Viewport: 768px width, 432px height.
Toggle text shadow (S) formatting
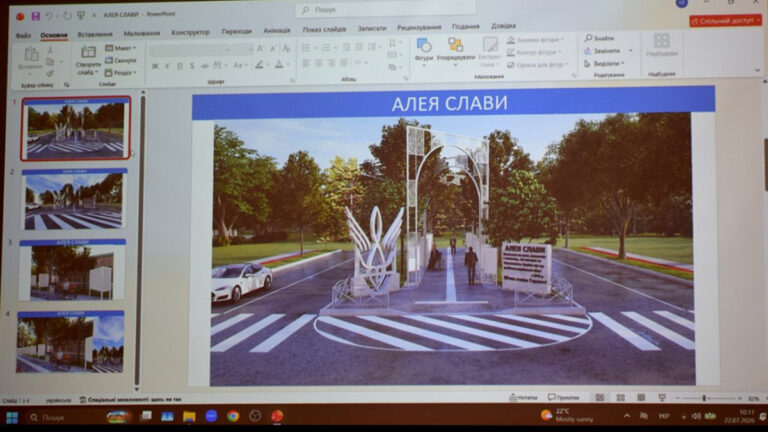click(x=192, y=66)
